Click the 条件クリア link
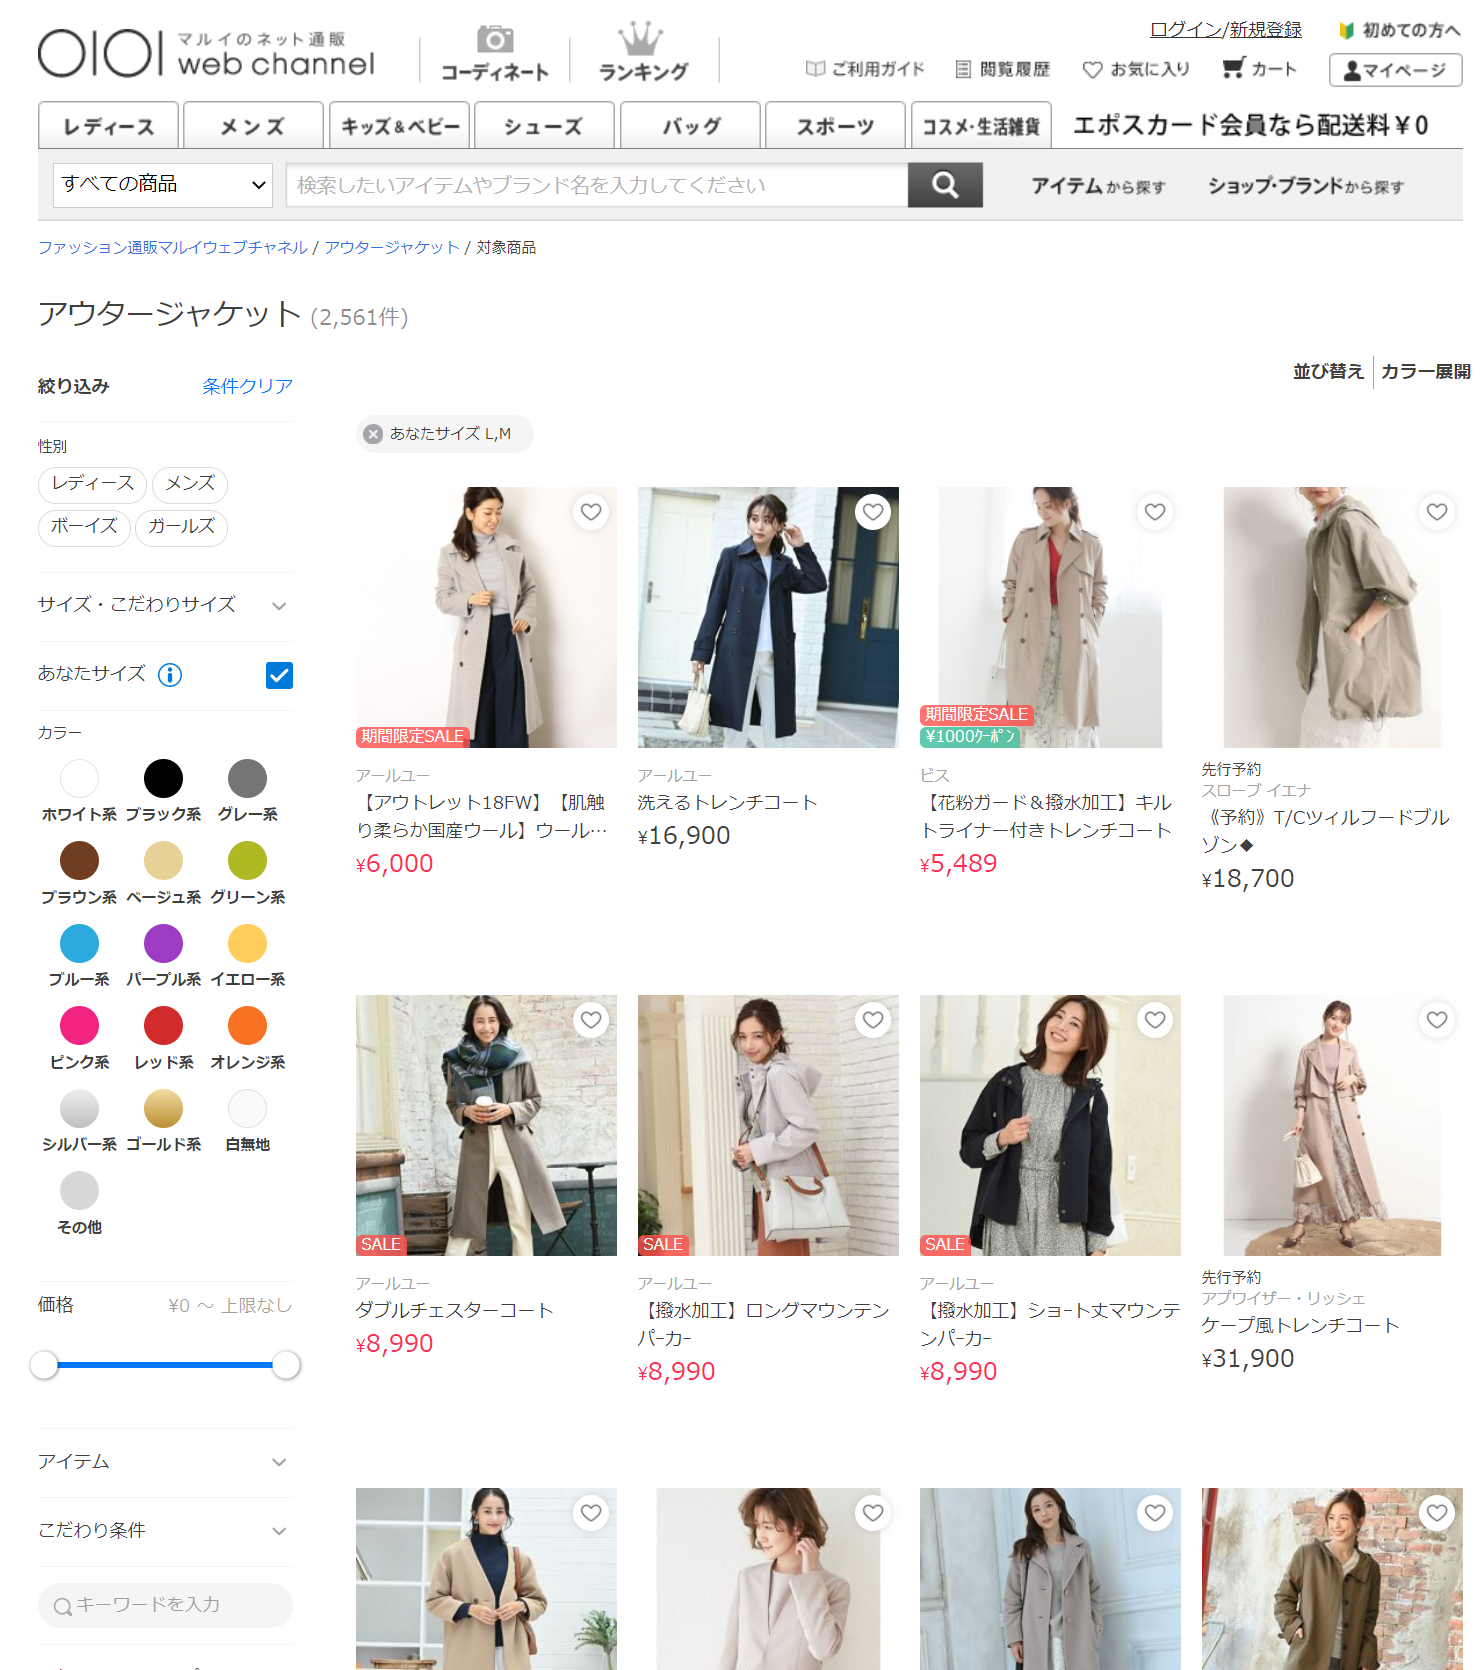This screenshot has width=1483, height=1670. pyautogui.click(x=247, y=386)
